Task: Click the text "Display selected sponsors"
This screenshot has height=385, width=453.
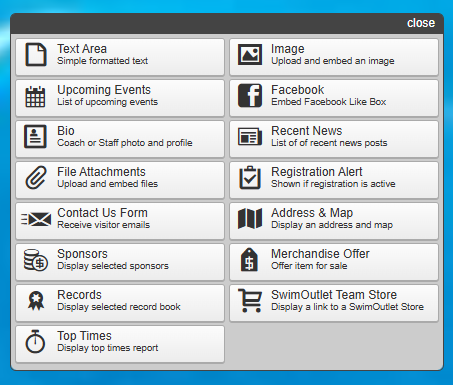Action: [x=113, y=266]
